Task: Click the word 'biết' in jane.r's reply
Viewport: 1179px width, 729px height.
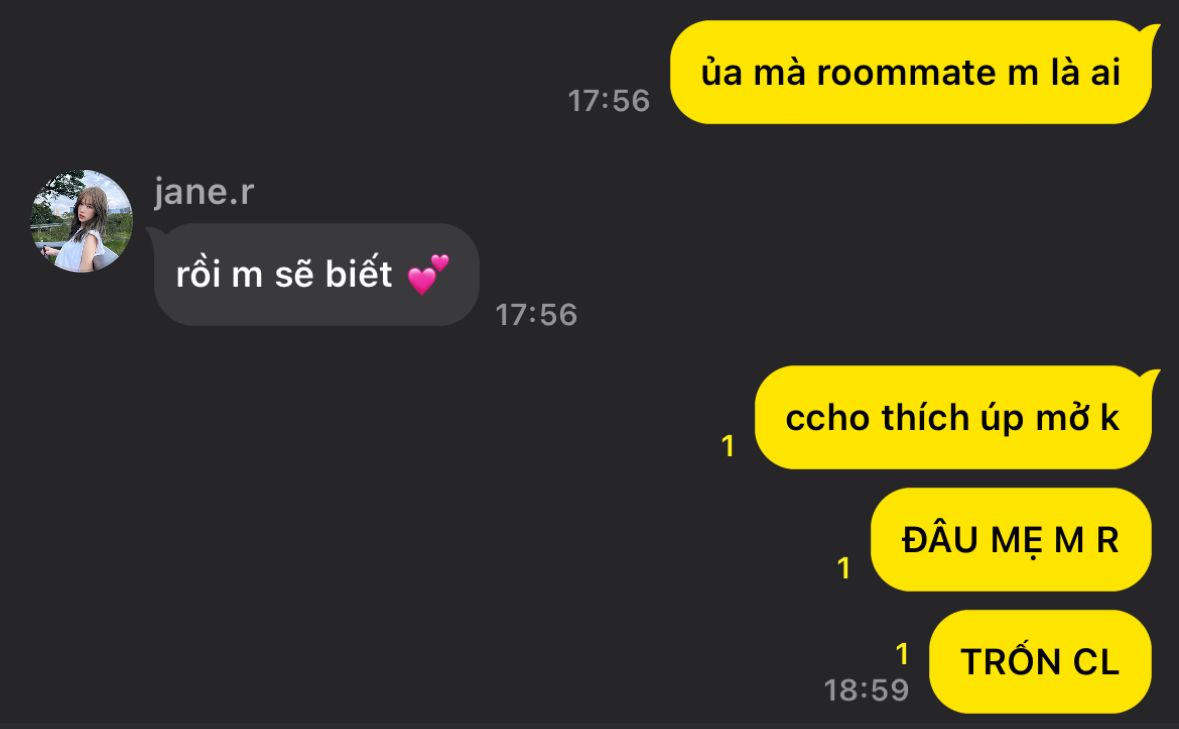Action: pyautogui.click(x=359, y=274)
